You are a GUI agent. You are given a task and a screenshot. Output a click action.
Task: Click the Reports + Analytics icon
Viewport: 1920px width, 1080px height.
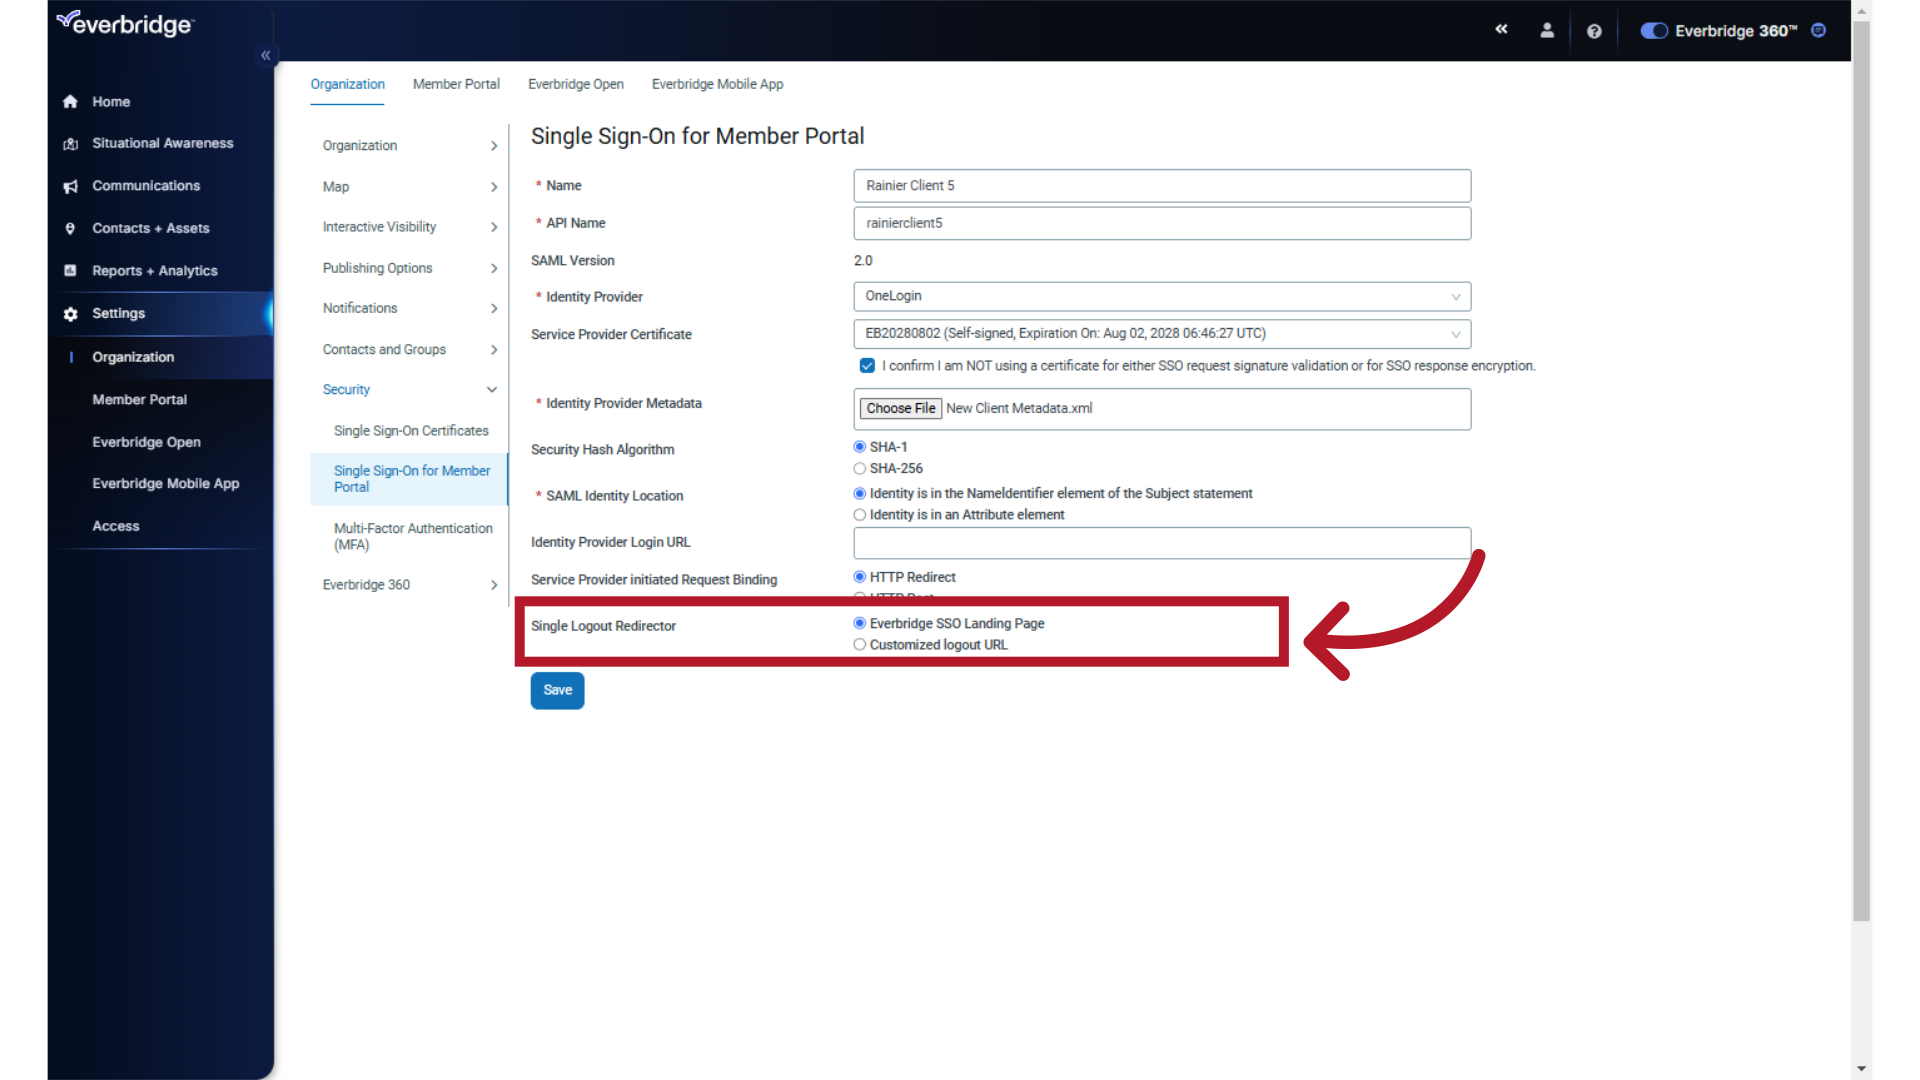69,270
